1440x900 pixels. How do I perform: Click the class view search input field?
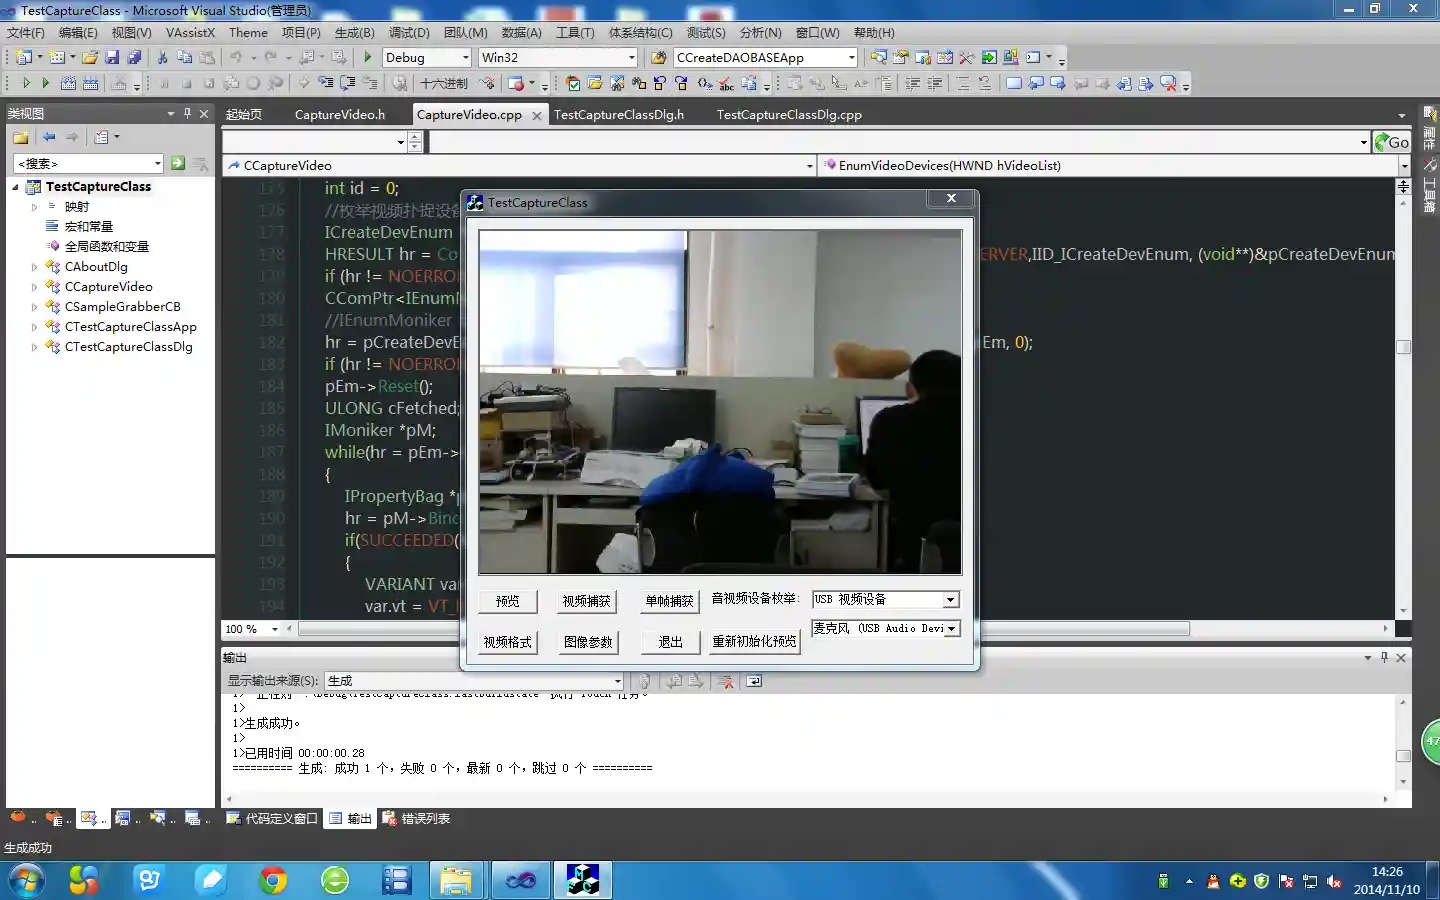pos(83,163)
